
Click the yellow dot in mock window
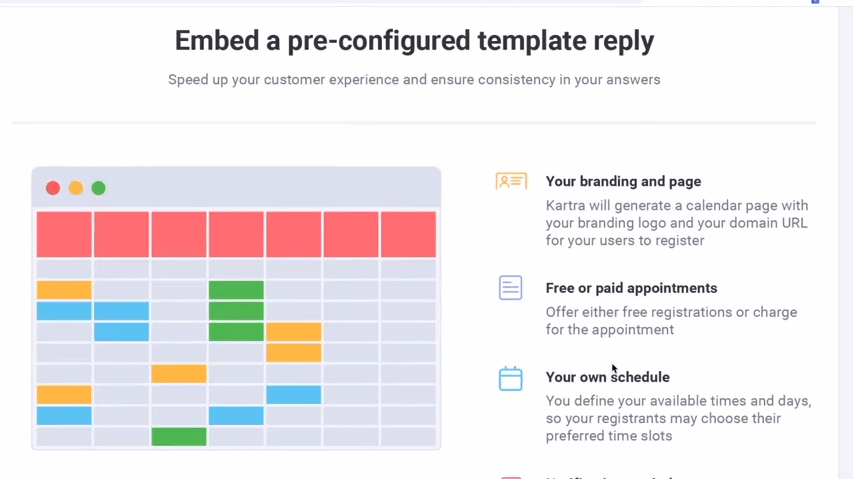pyautogui.click(x=76, y=188)
